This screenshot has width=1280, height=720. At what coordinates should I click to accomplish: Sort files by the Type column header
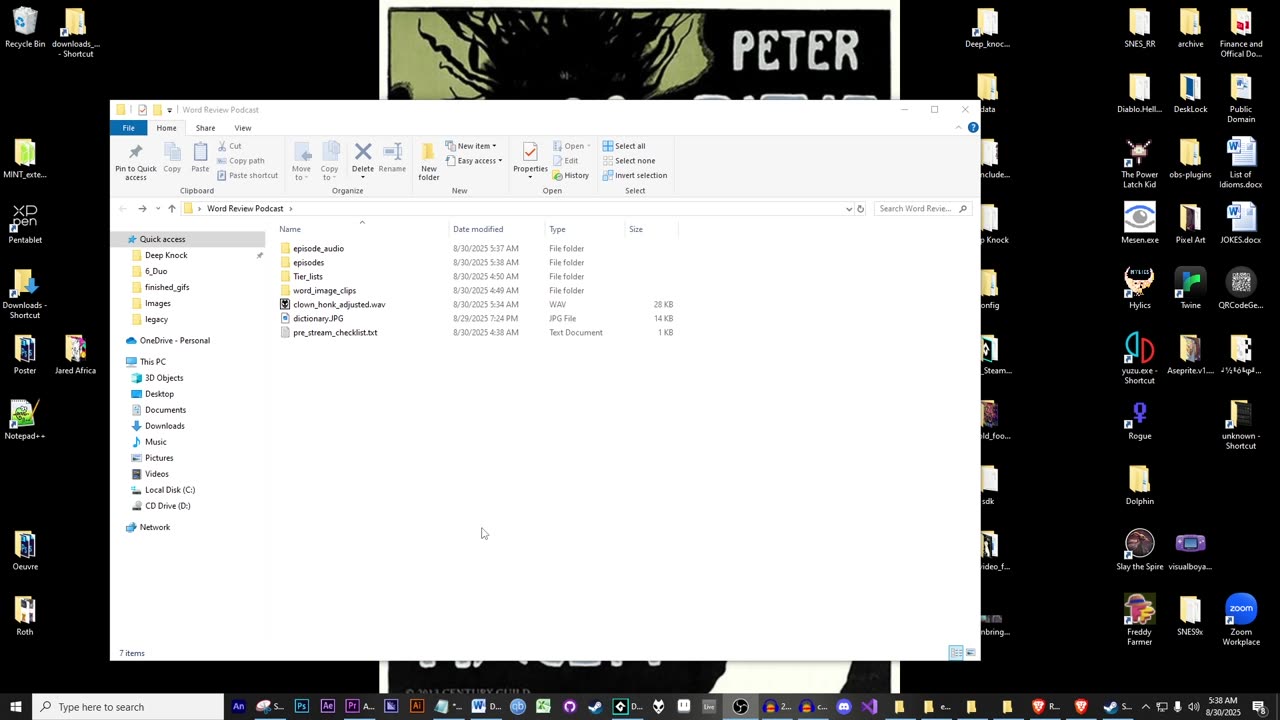pyautogui.click(x=584, y=229)
